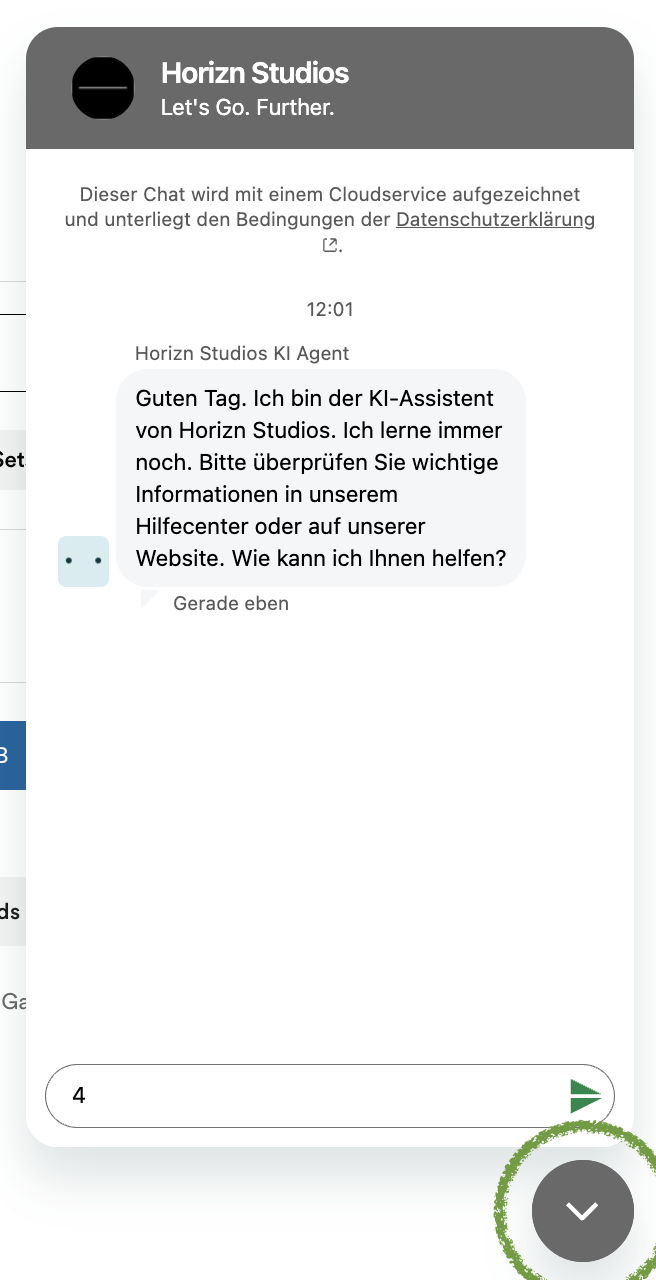
Task: Collapse chat with the round chevron button
Action: coord(582,1211)
